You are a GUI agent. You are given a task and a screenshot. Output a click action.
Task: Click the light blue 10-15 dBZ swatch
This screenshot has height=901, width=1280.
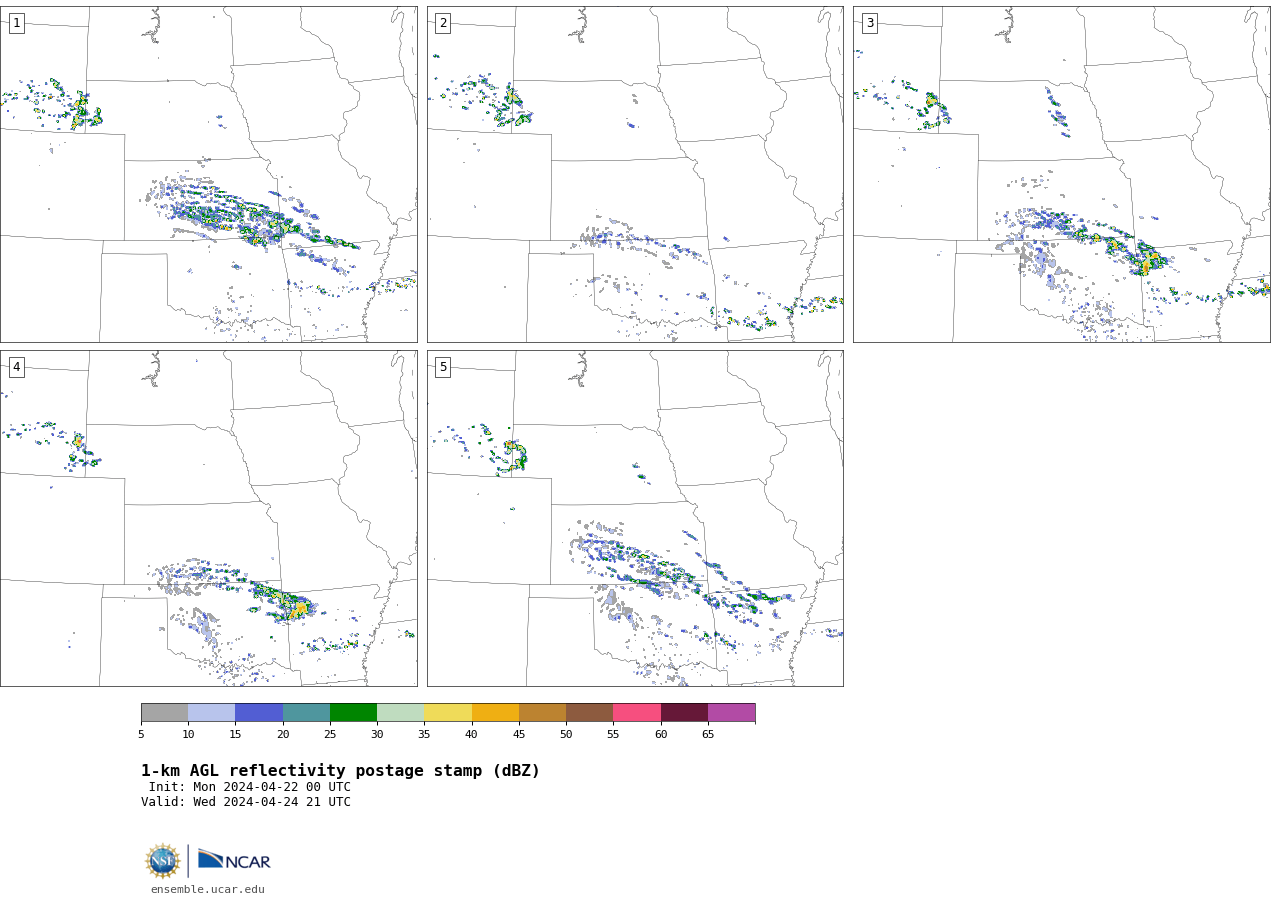212,712
